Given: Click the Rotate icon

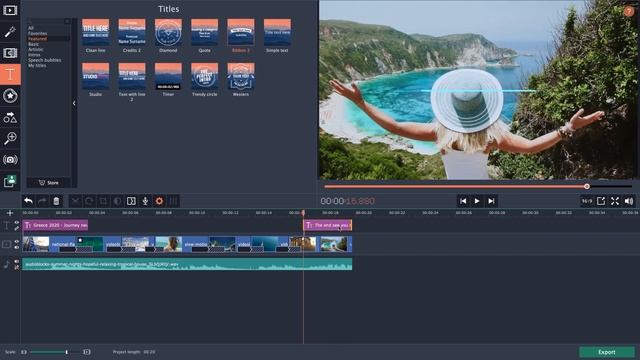Looking at the screenshot, I should coord(89,201).
